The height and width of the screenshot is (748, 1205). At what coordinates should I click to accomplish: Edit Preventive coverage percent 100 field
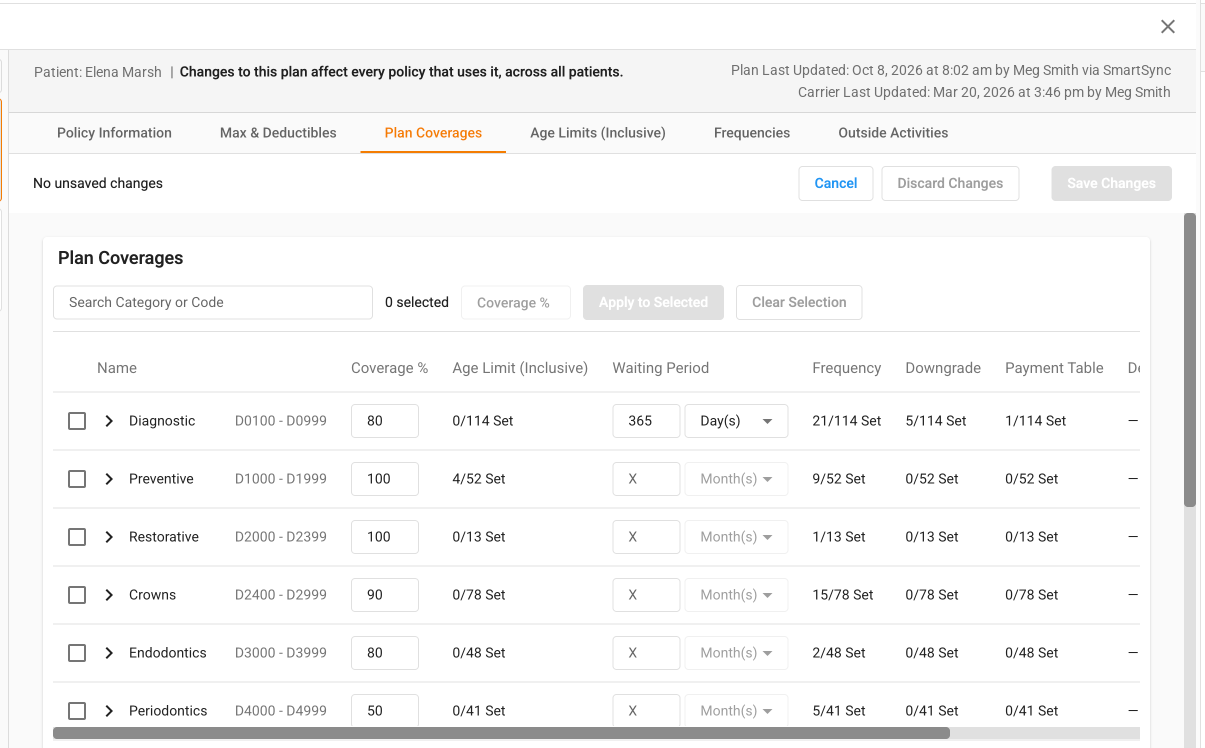[x=385, y=479]
